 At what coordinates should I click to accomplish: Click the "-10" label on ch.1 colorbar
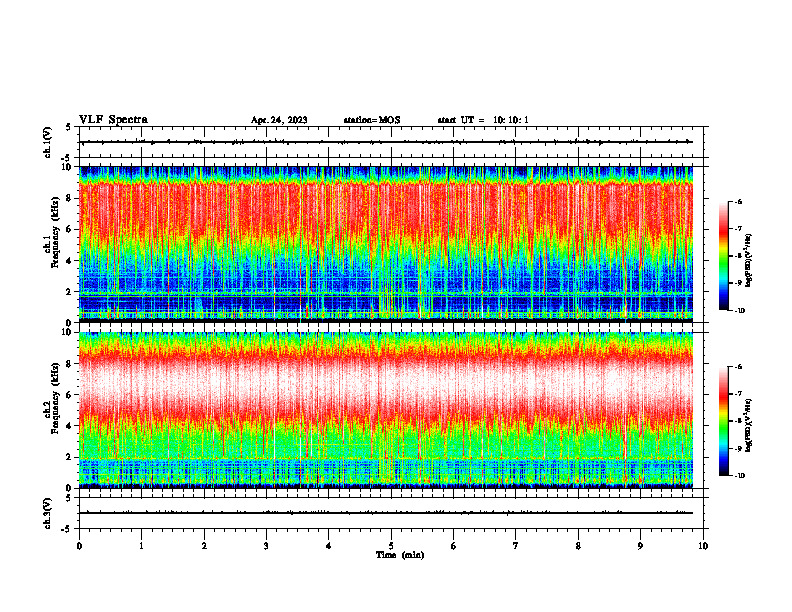coord(740,311)
